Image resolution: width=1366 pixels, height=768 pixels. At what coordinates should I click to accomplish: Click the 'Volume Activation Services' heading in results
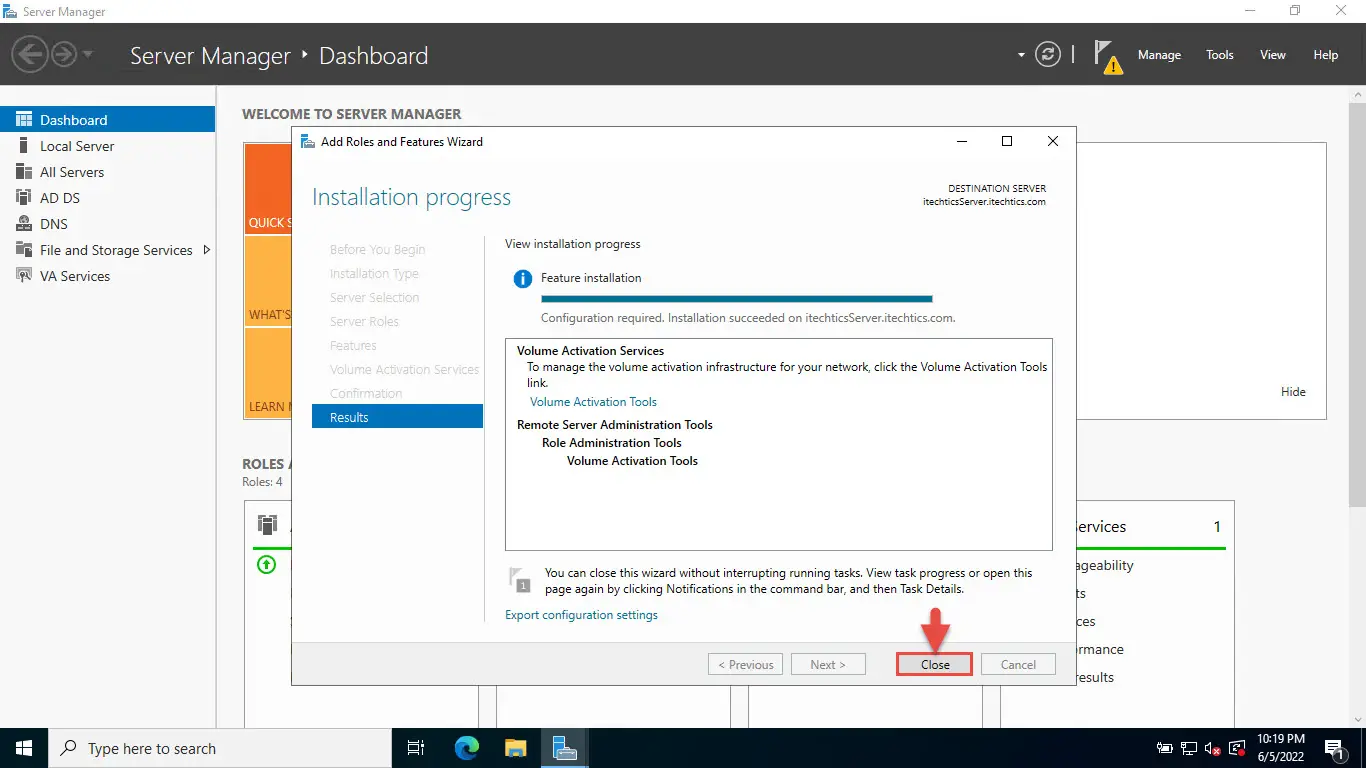[x=590, y=351]
